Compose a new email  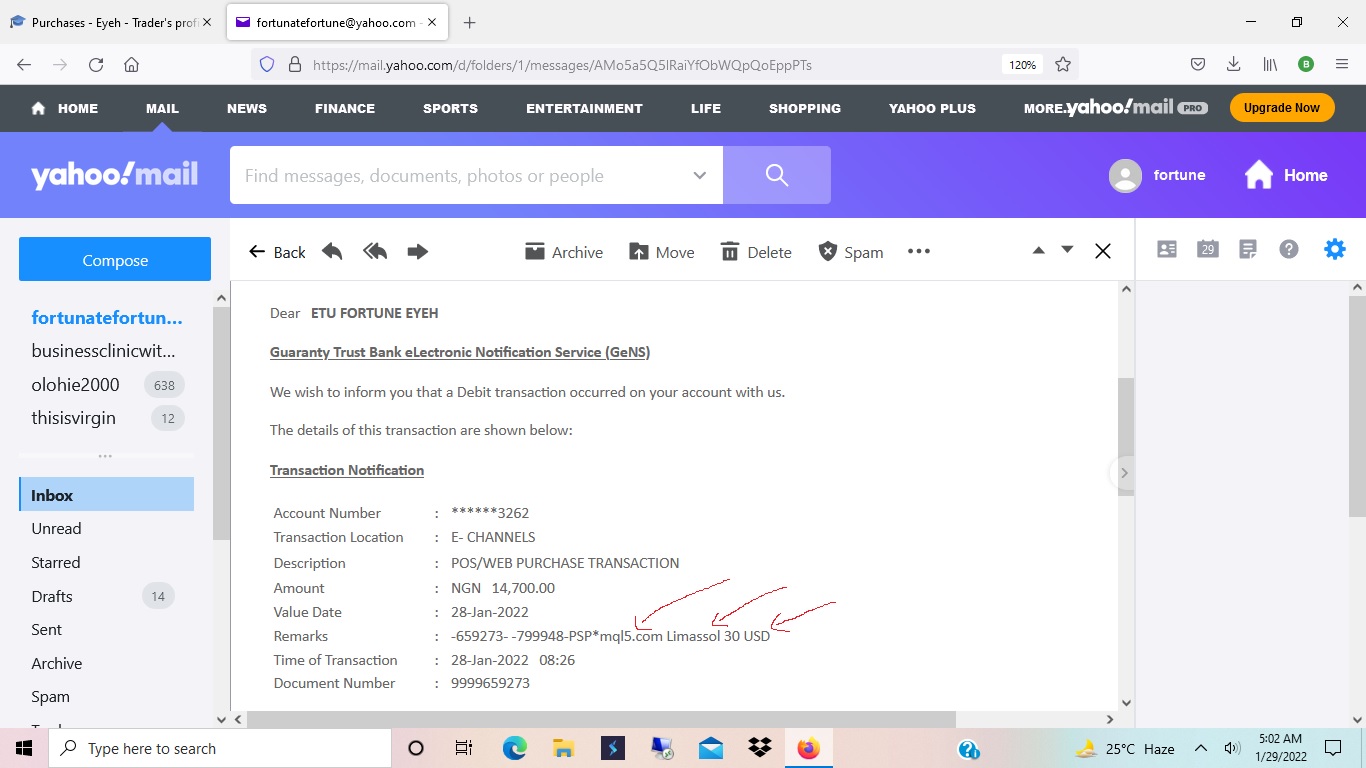pyautogui.click(x=115, y=259)
